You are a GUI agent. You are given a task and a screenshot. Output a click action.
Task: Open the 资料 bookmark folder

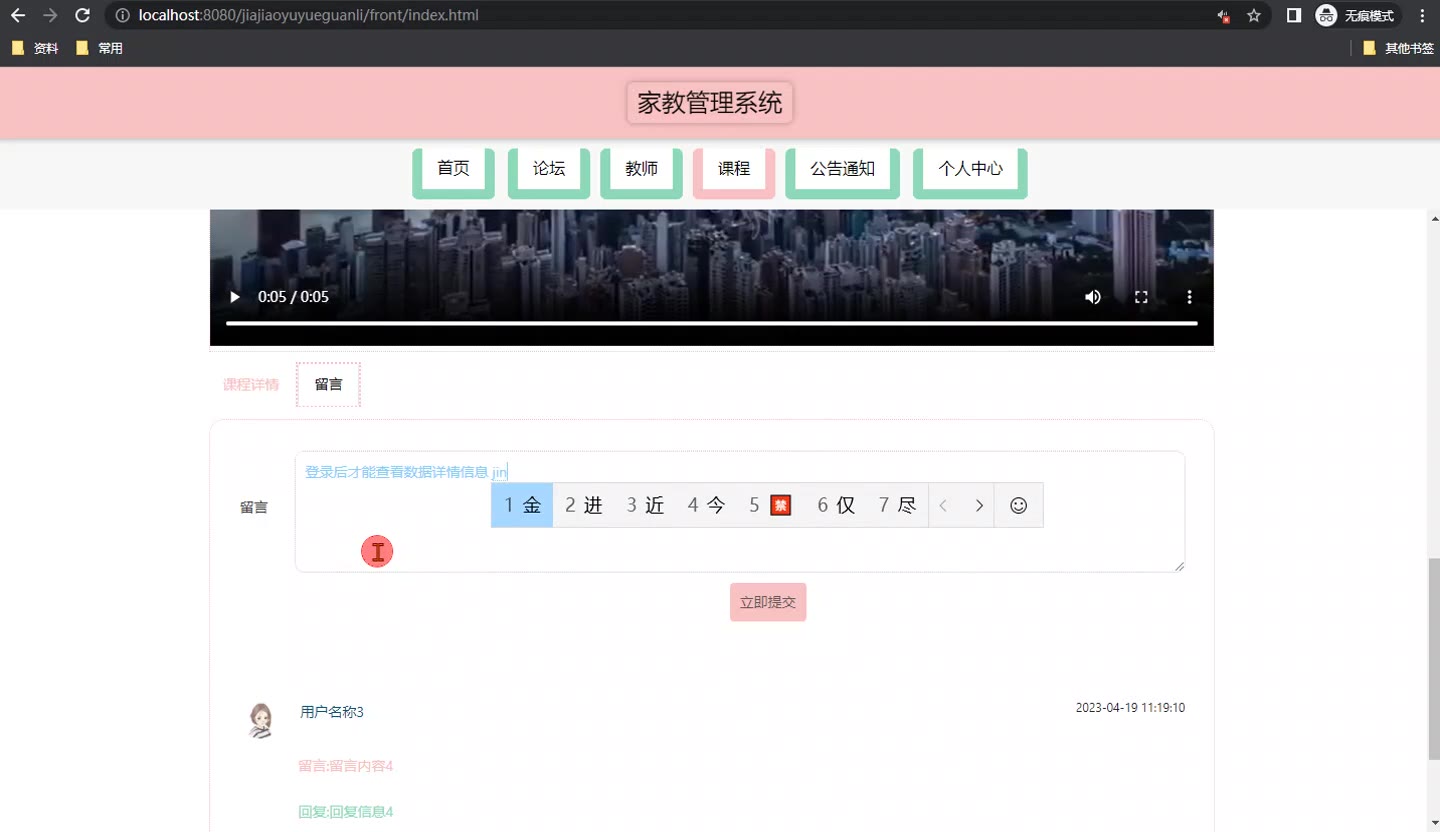(x=35, y=48)
